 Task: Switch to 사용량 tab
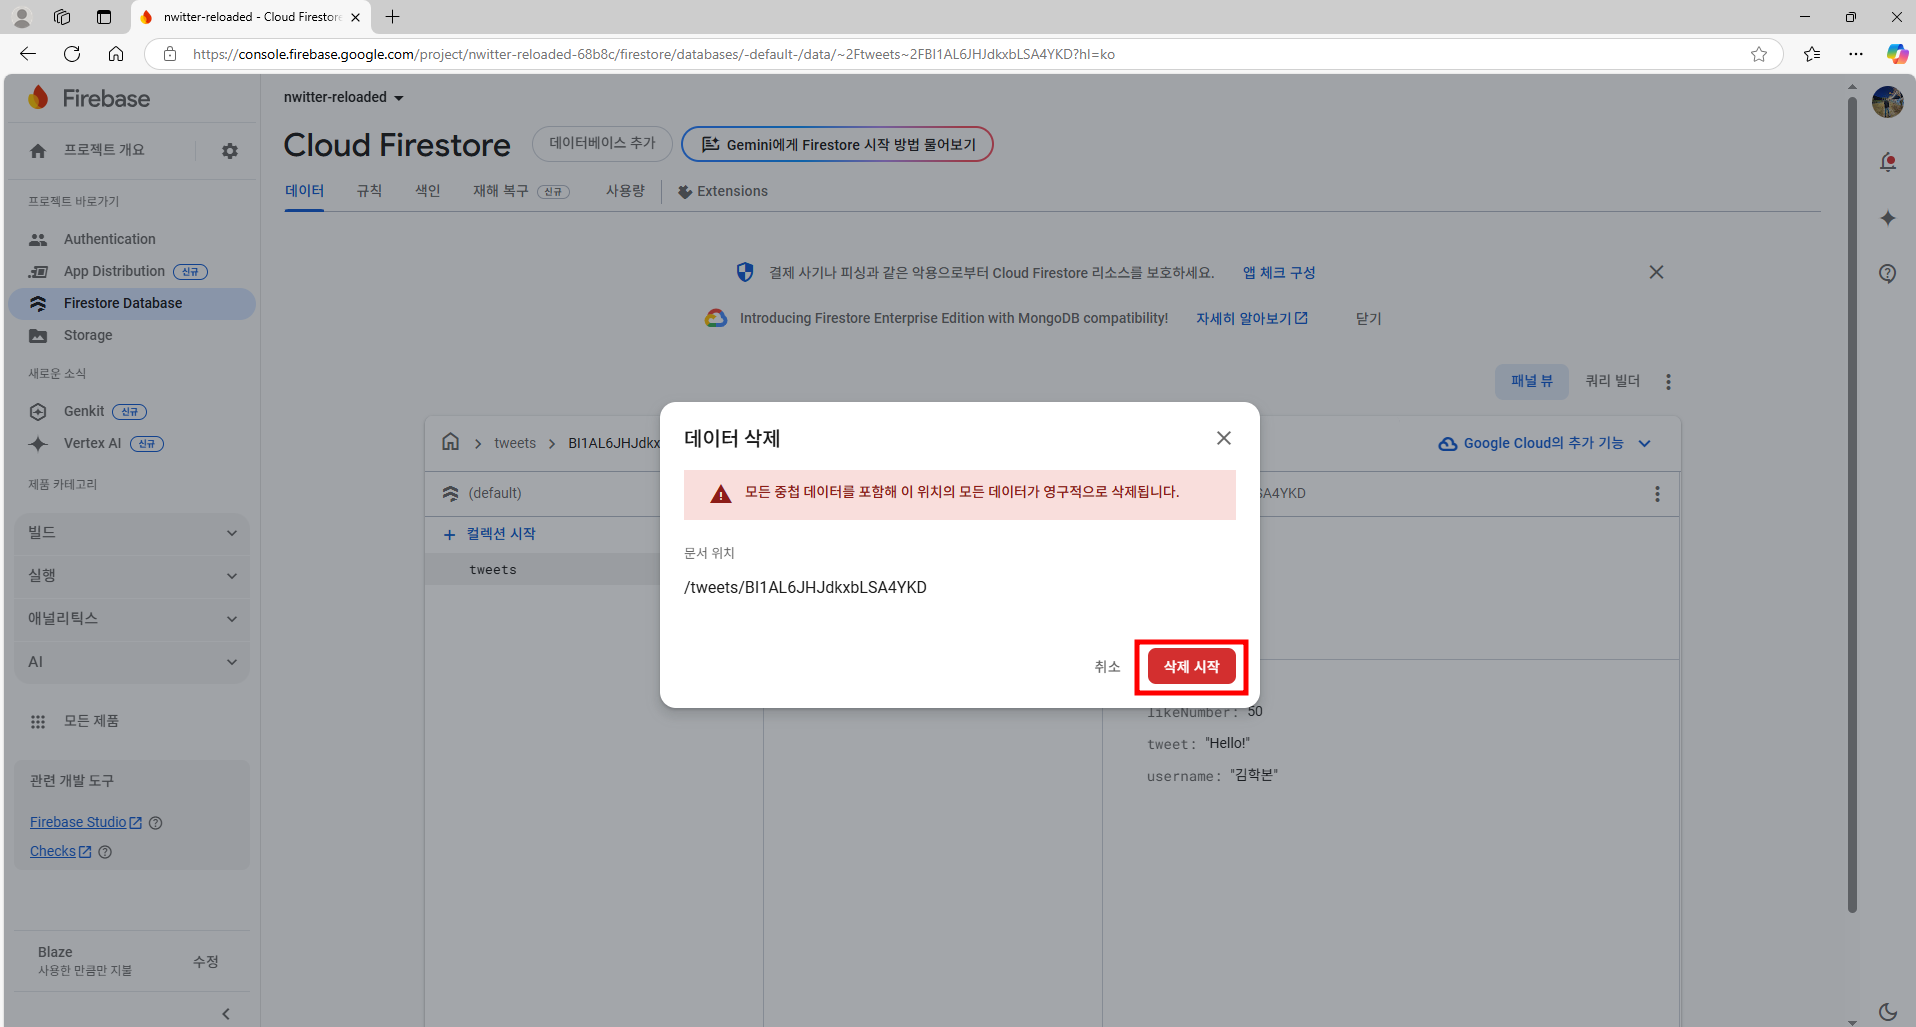click(625, 191)
